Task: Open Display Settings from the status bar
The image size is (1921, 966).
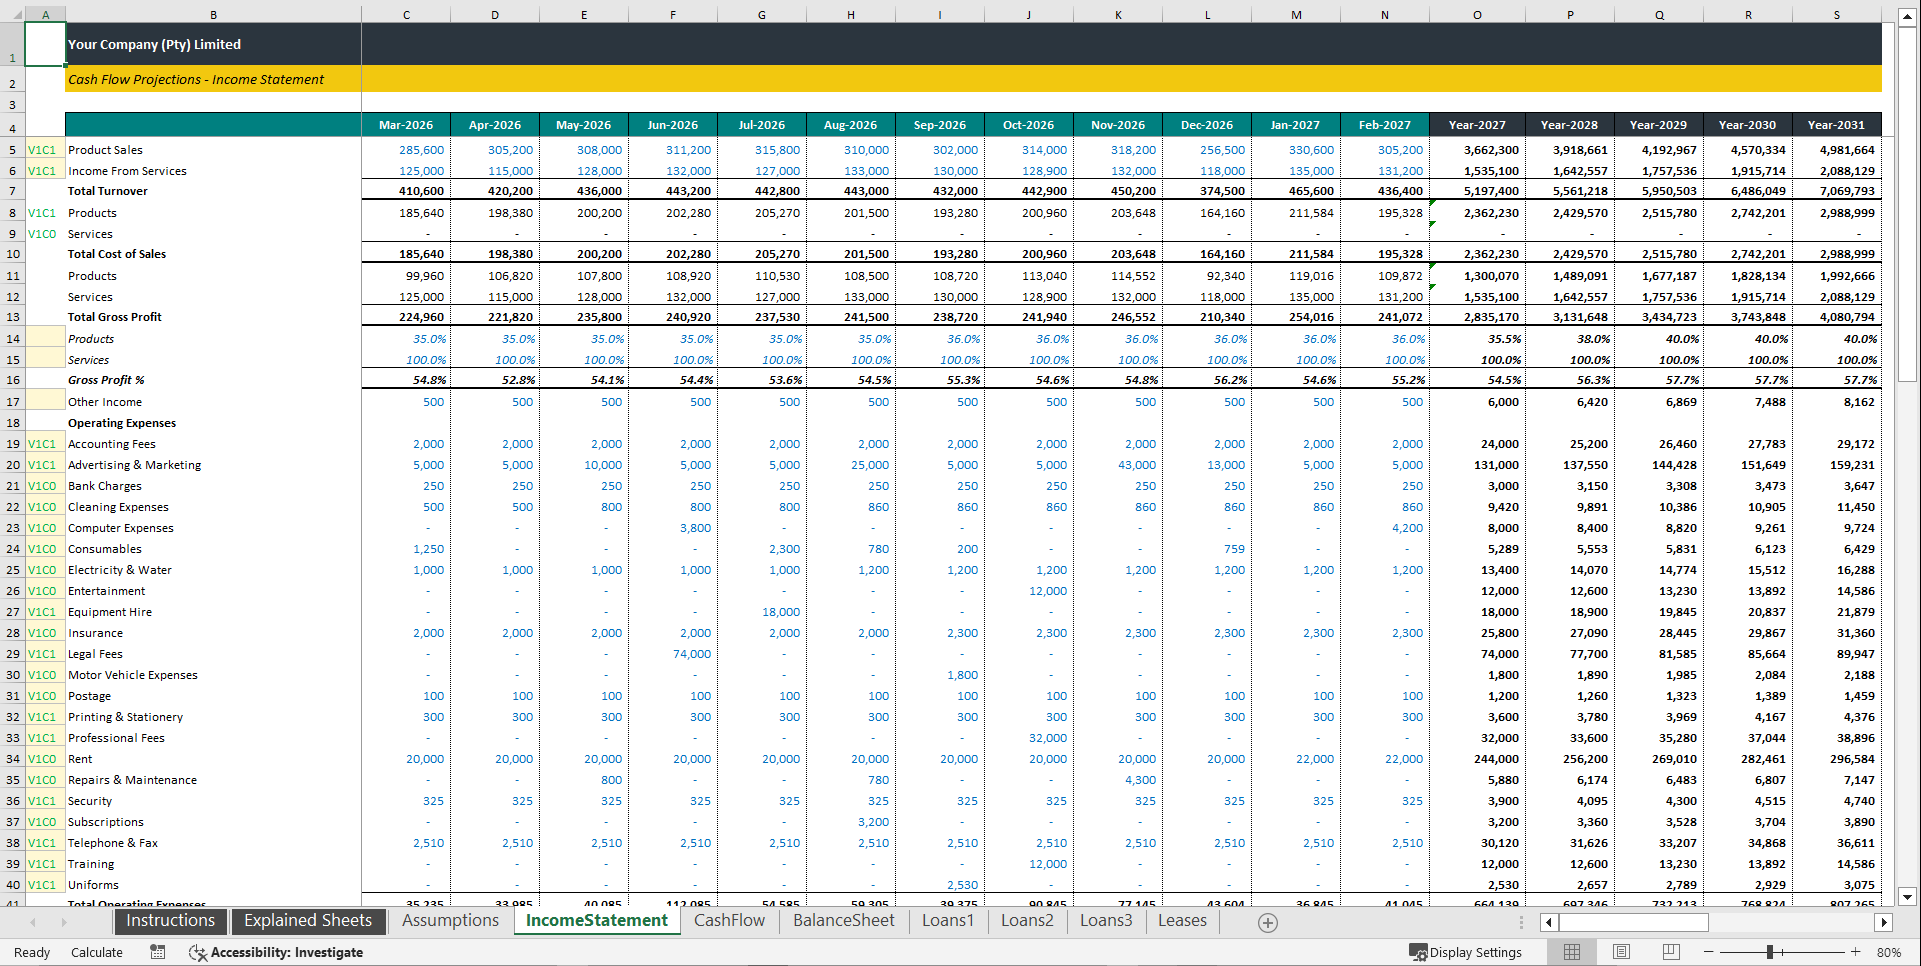Action: point(1466,952)
